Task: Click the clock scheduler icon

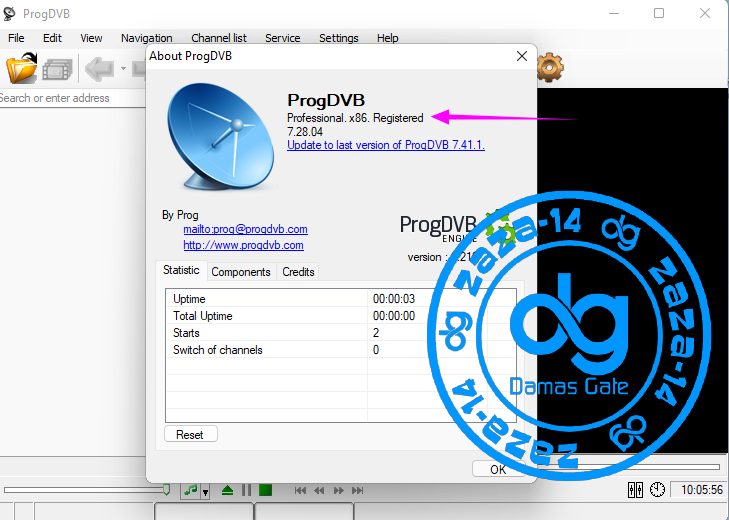Action: point(657,490)
